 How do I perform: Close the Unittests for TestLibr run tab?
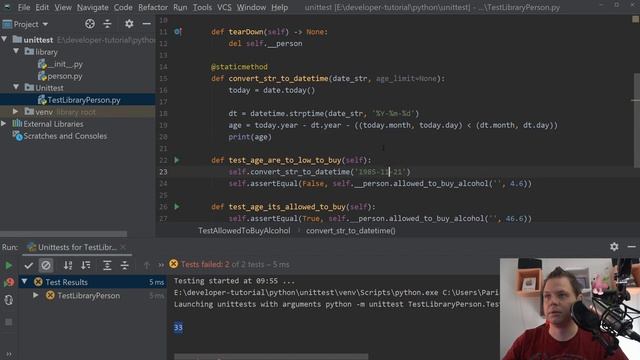pos(123,247)
